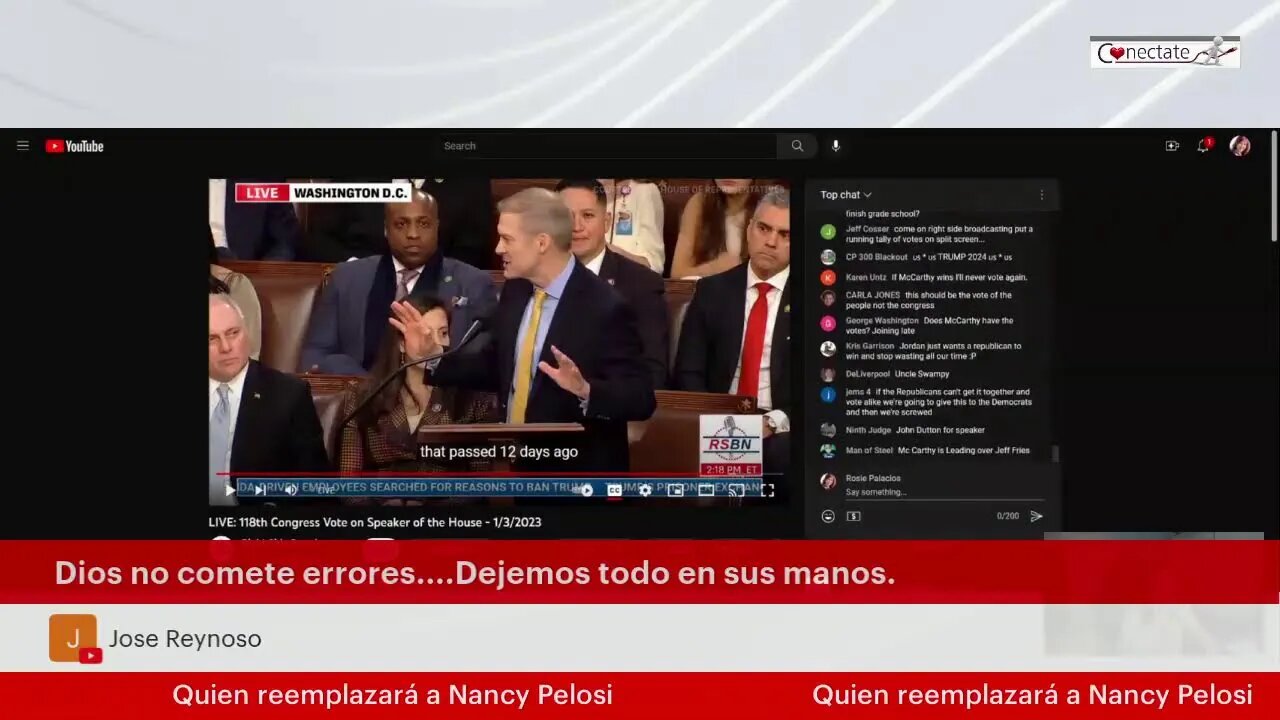
Task: Go to YouTube home via logo
Action: pos(74,146)
